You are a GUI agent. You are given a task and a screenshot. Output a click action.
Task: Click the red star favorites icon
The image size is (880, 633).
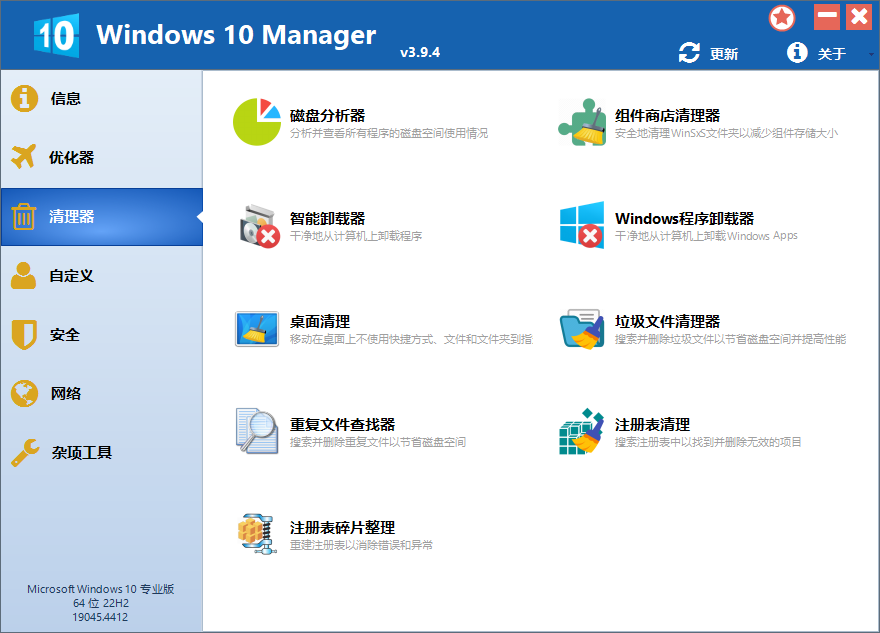tap(782, 17)
